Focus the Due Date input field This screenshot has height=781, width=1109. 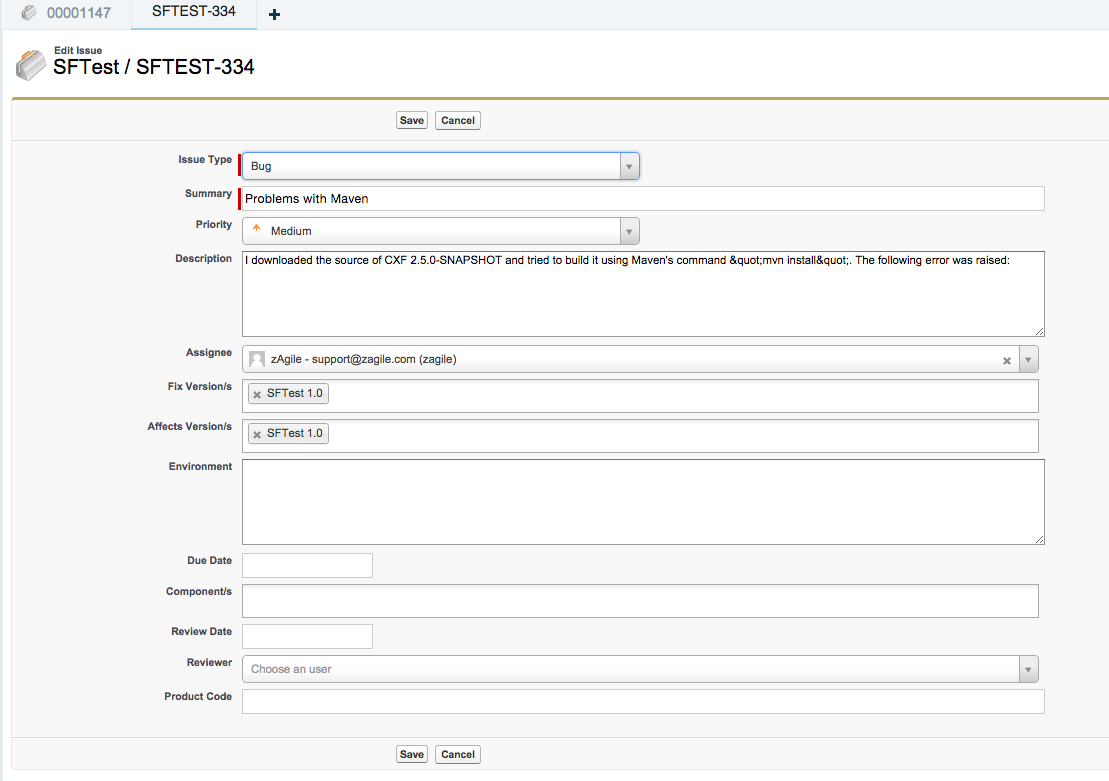(308, 565)
